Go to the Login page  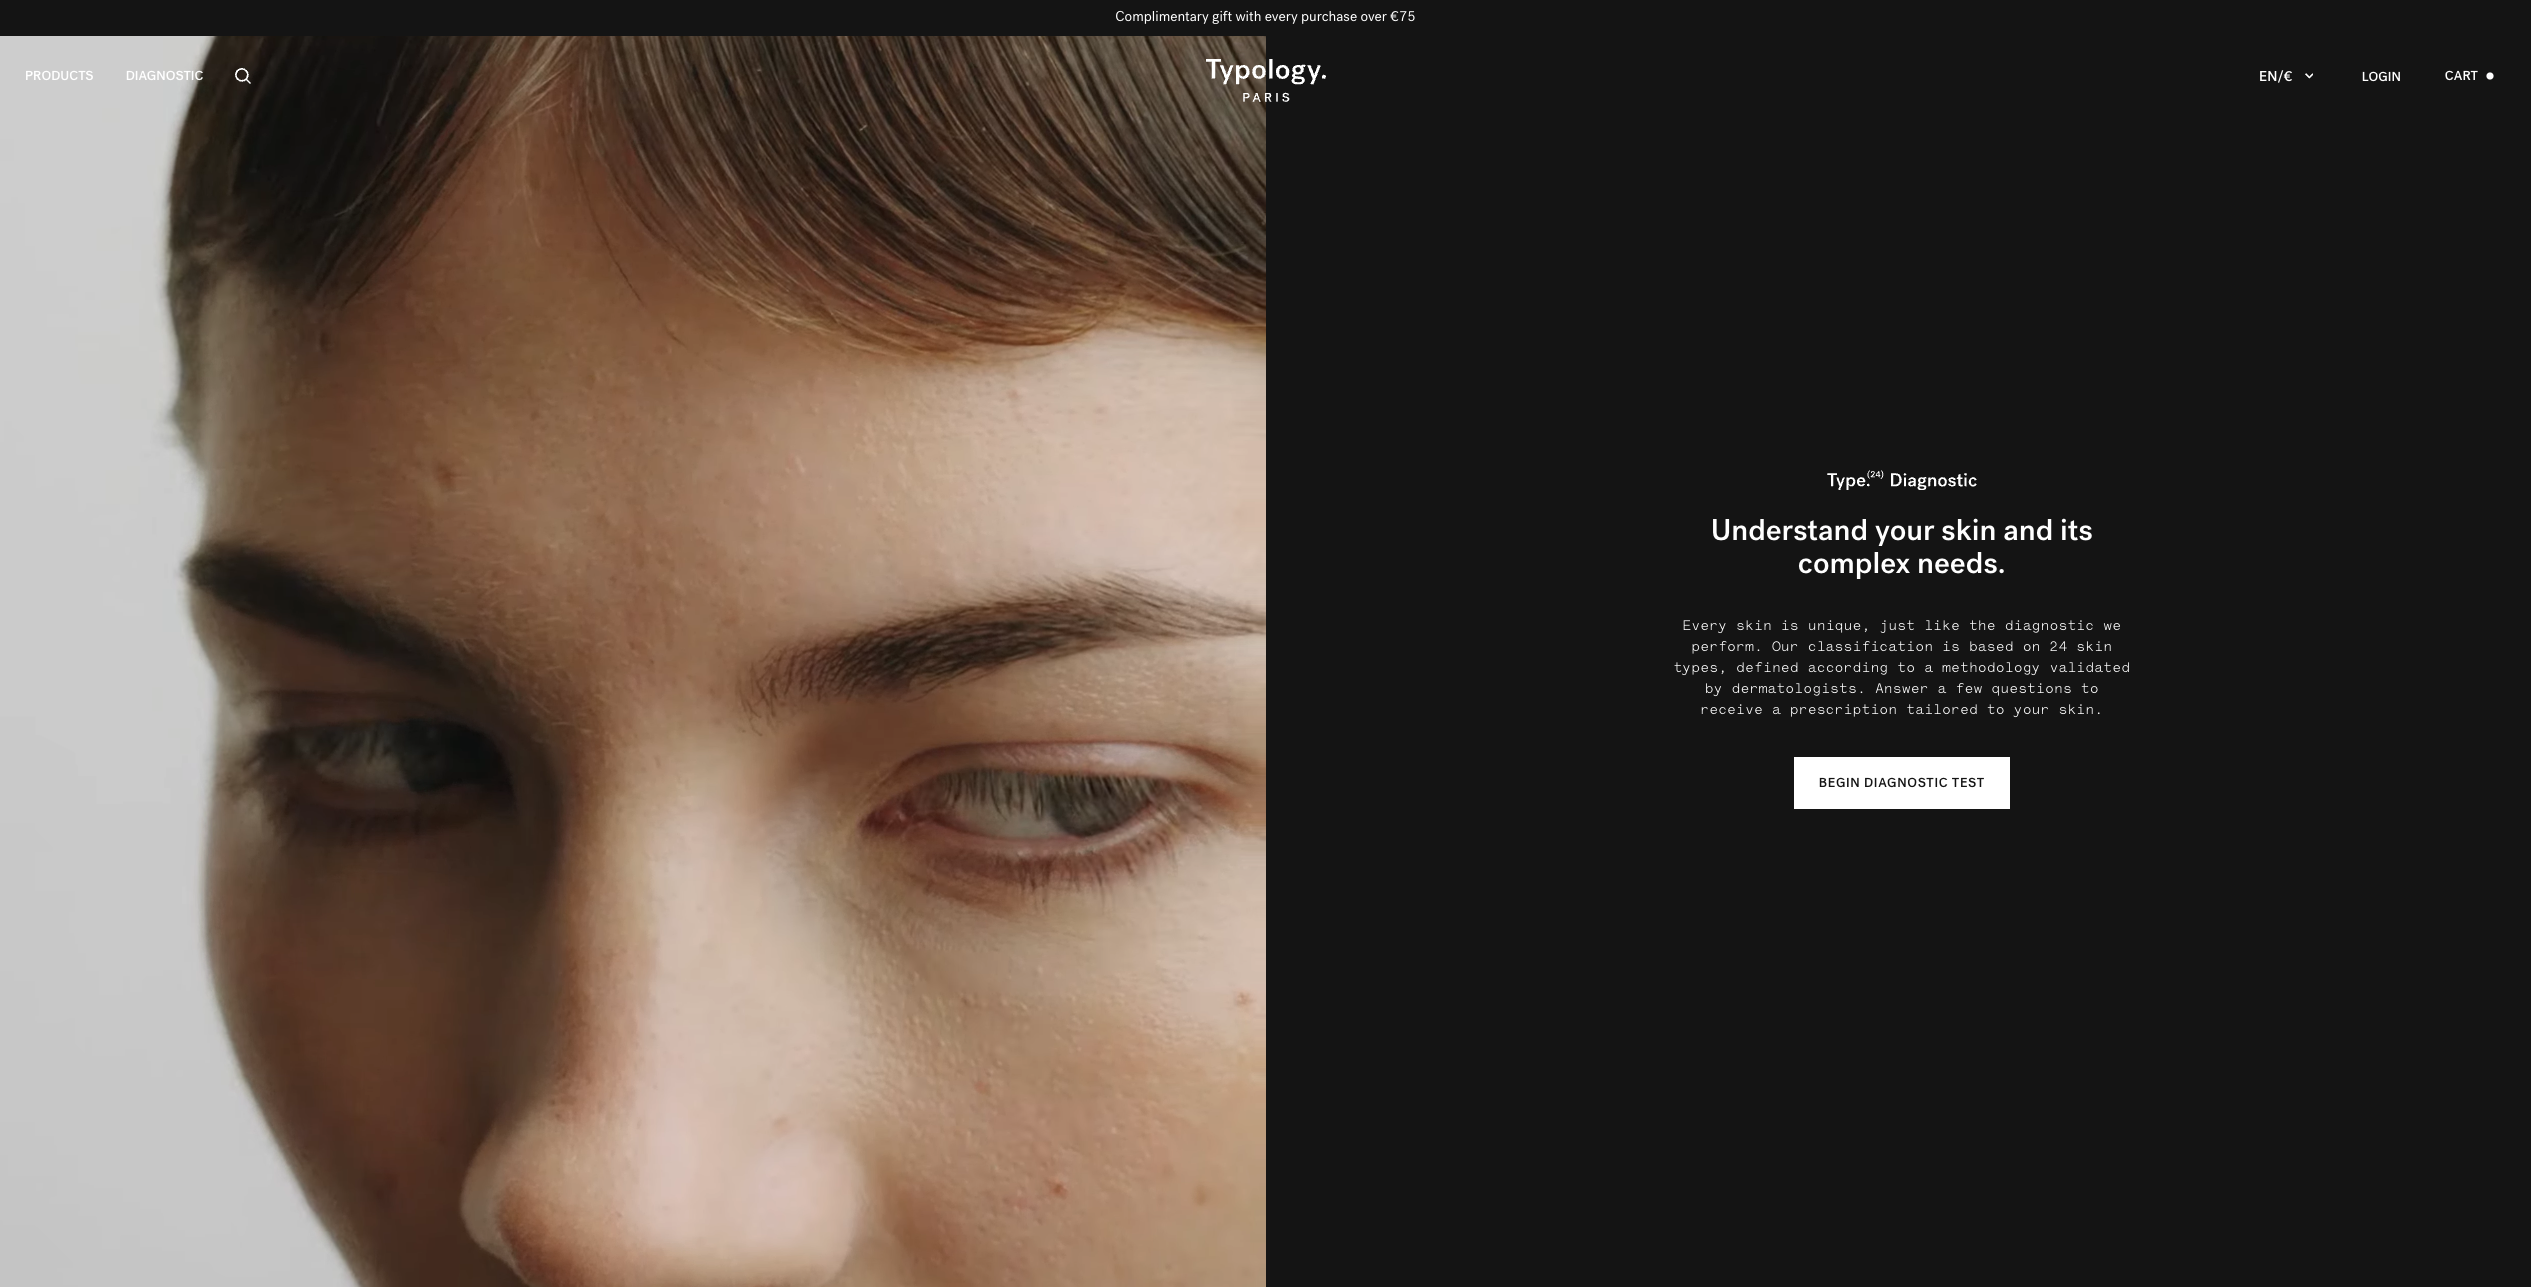click(2381, 76)
